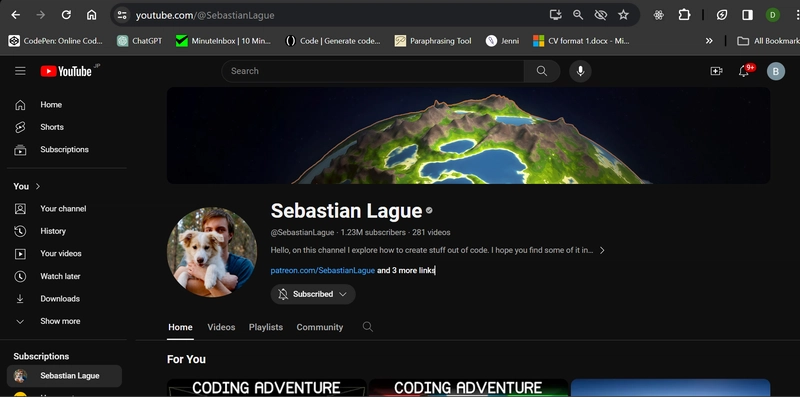Viewport: 800px width, 397px height.
Task: Click the microphone voice search icon
Action: coord(580,71)
